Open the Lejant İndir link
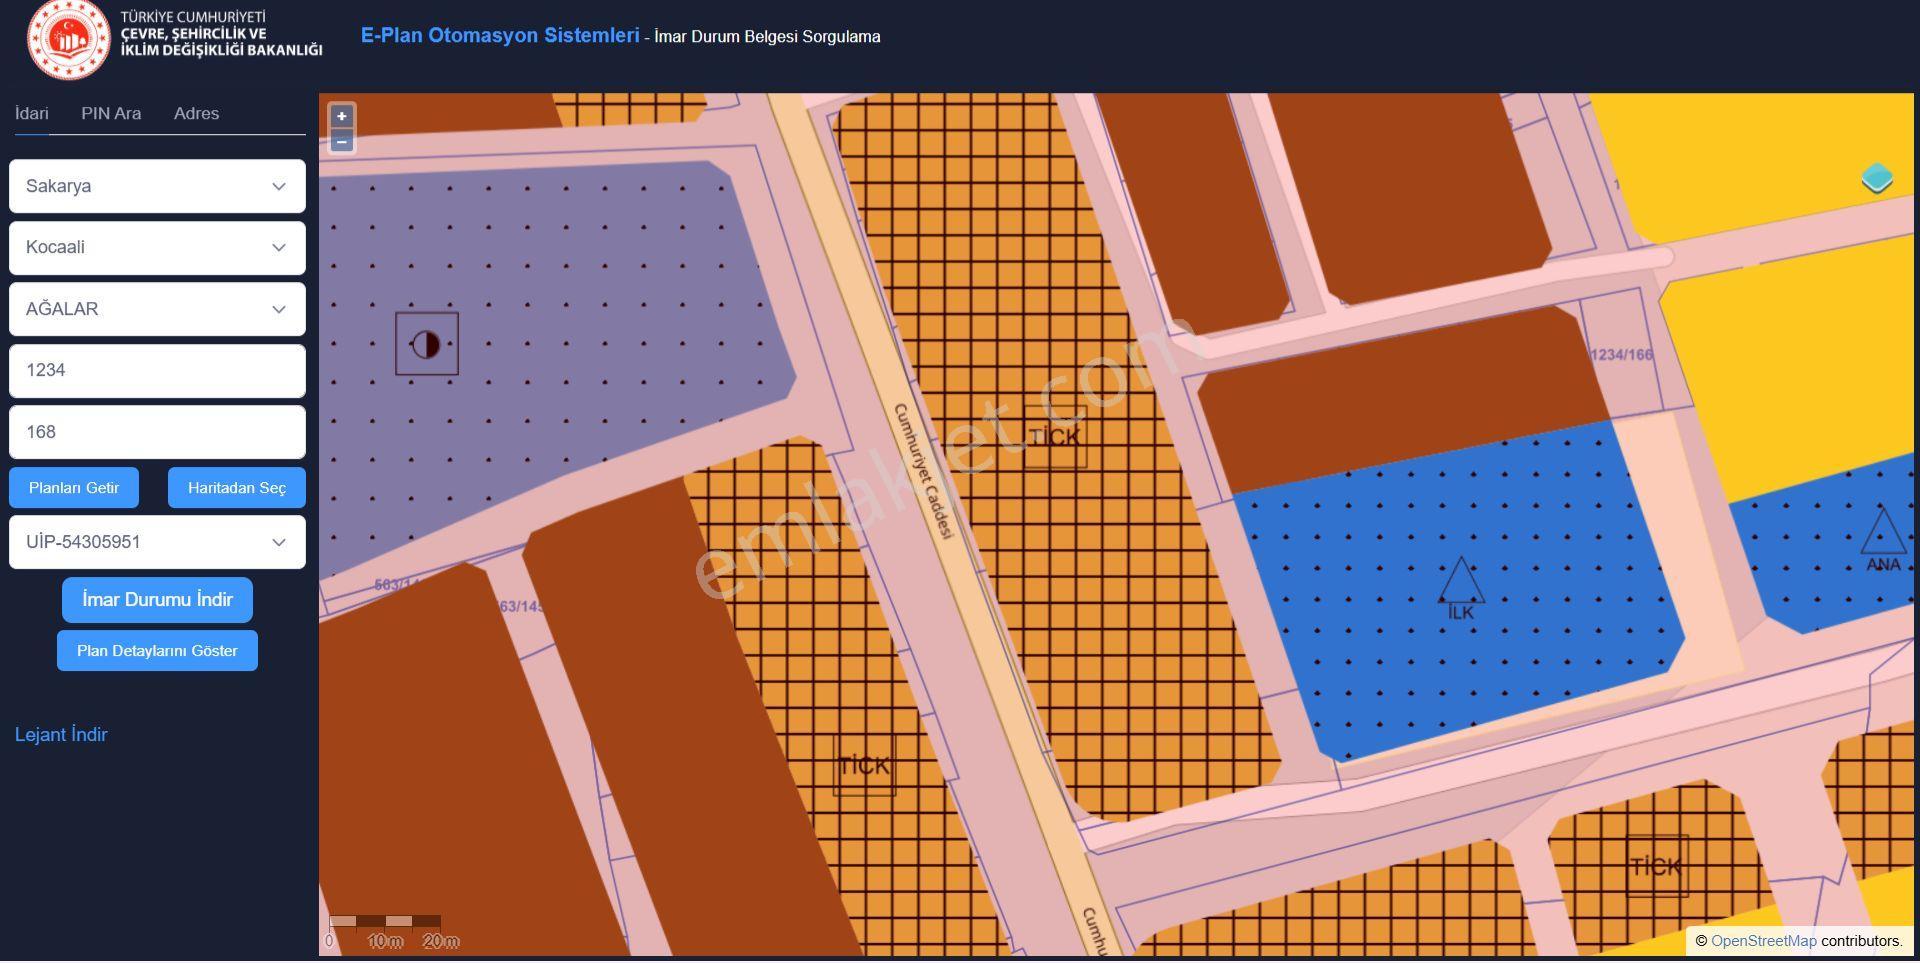The width and height of the screenshot is (1920, 963). click(x=61, y=735)
